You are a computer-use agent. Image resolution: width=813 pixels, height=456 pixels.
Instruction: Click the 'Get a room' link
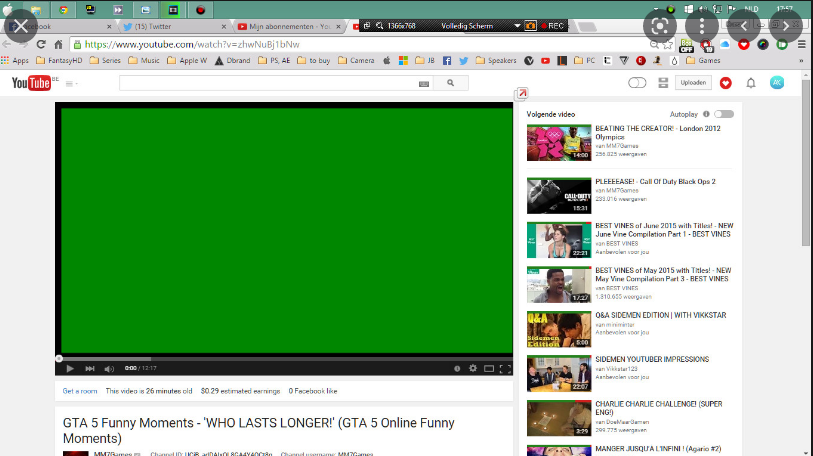(80, 391)
